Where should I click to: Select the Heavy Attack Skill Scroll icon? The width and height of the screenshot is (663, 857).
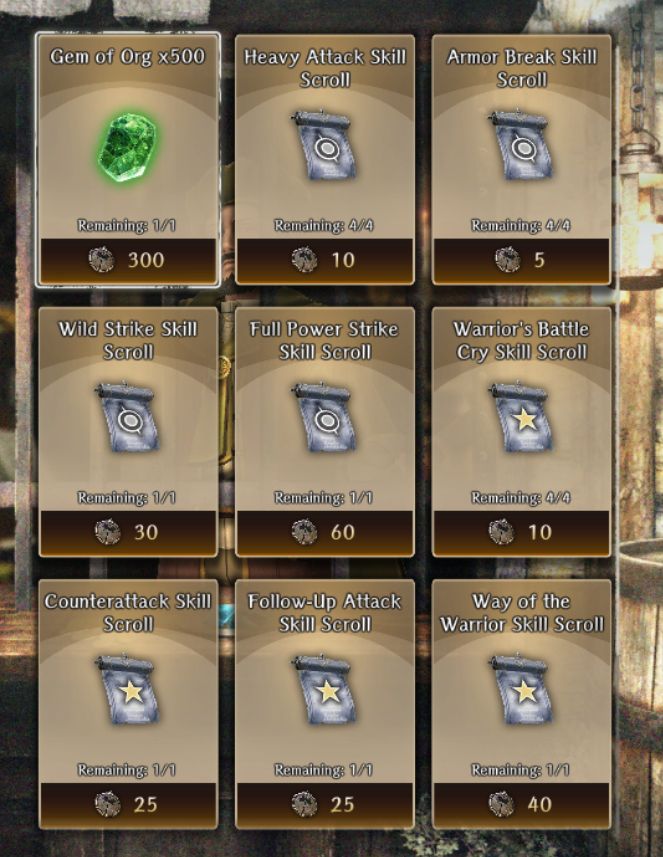pos(324,145)
